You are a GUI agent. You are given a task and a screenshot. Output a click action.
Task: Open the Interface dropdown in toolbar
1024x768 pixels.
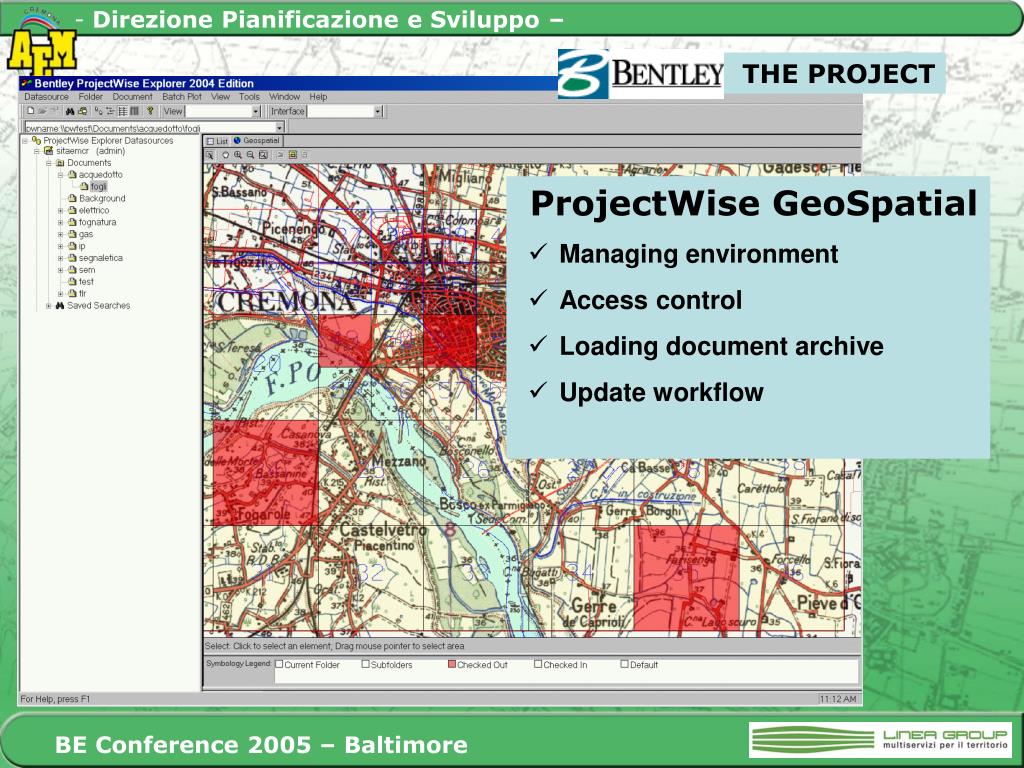377,112
